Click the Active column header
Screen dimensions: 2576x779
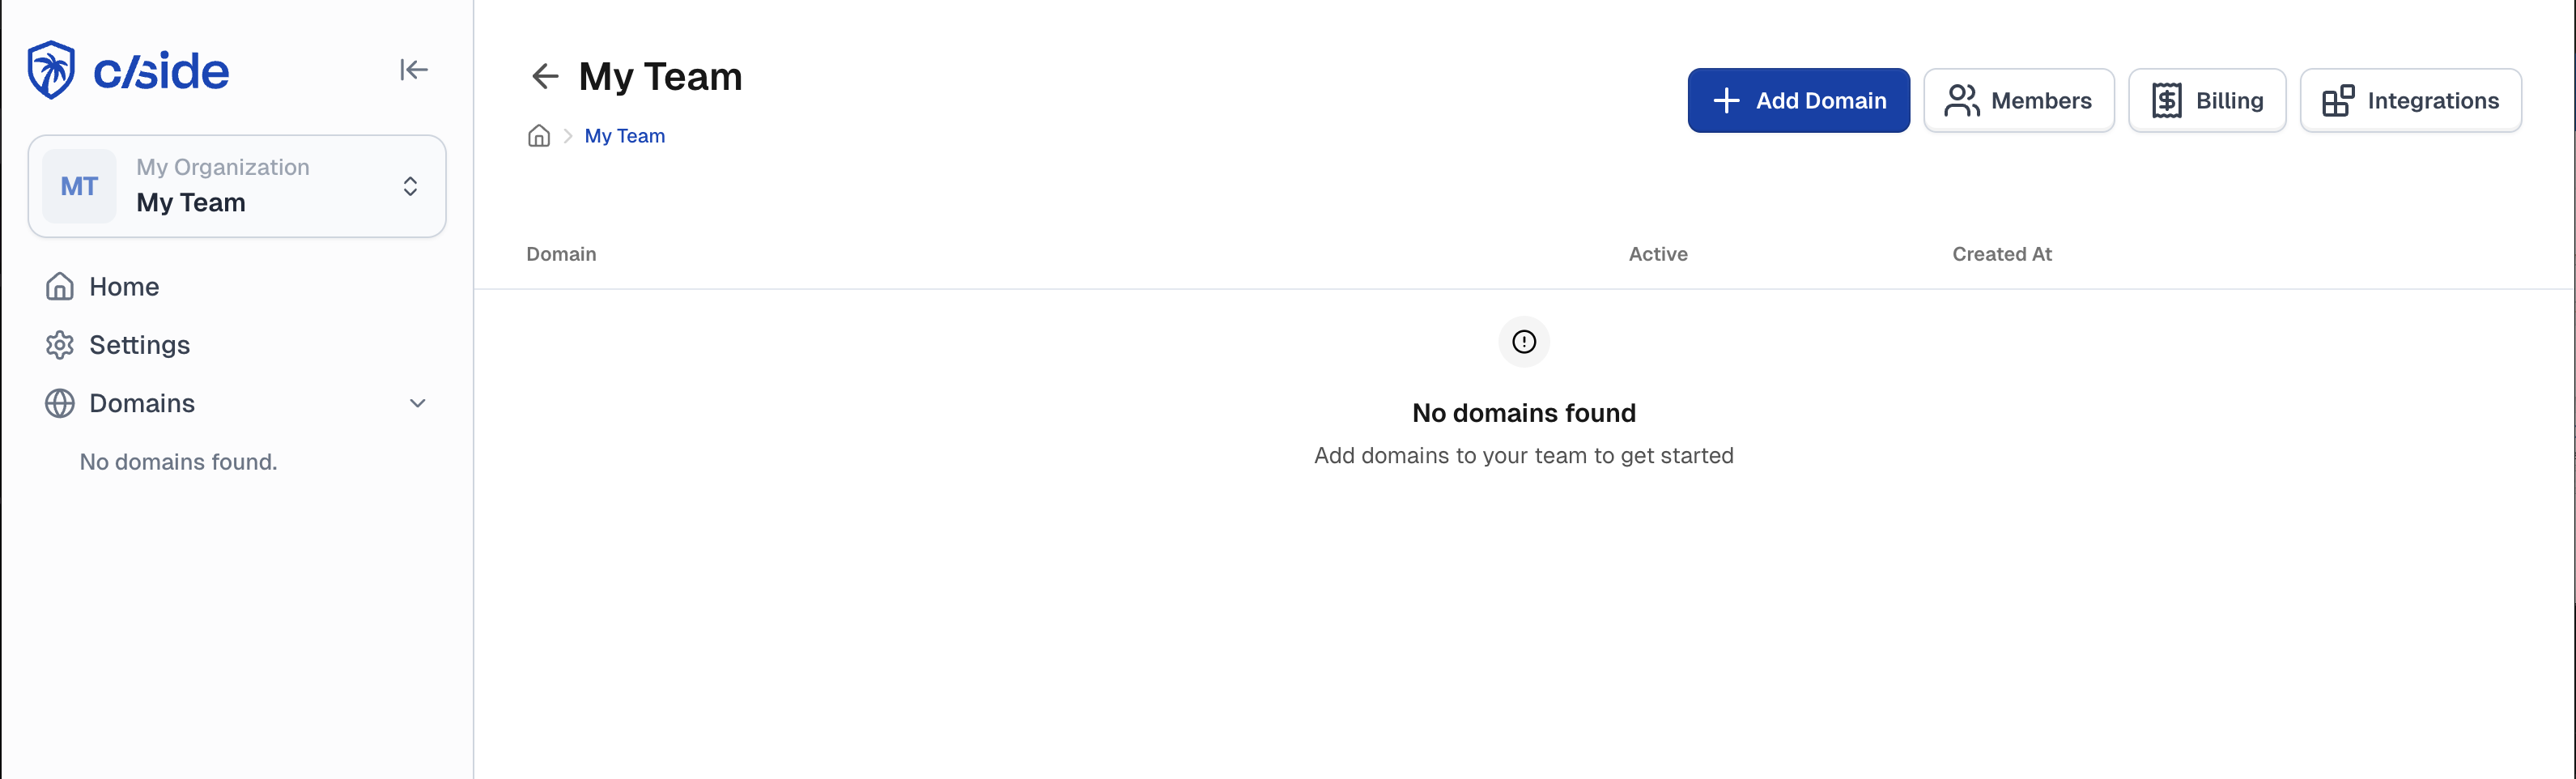1657,254
